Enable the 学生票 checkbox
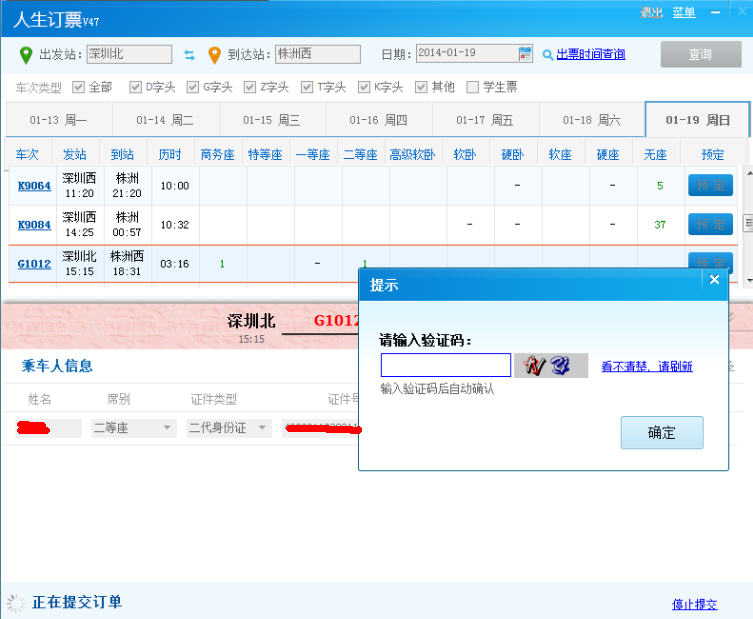The width and height of the screenshot is (753, 619). 473,87
